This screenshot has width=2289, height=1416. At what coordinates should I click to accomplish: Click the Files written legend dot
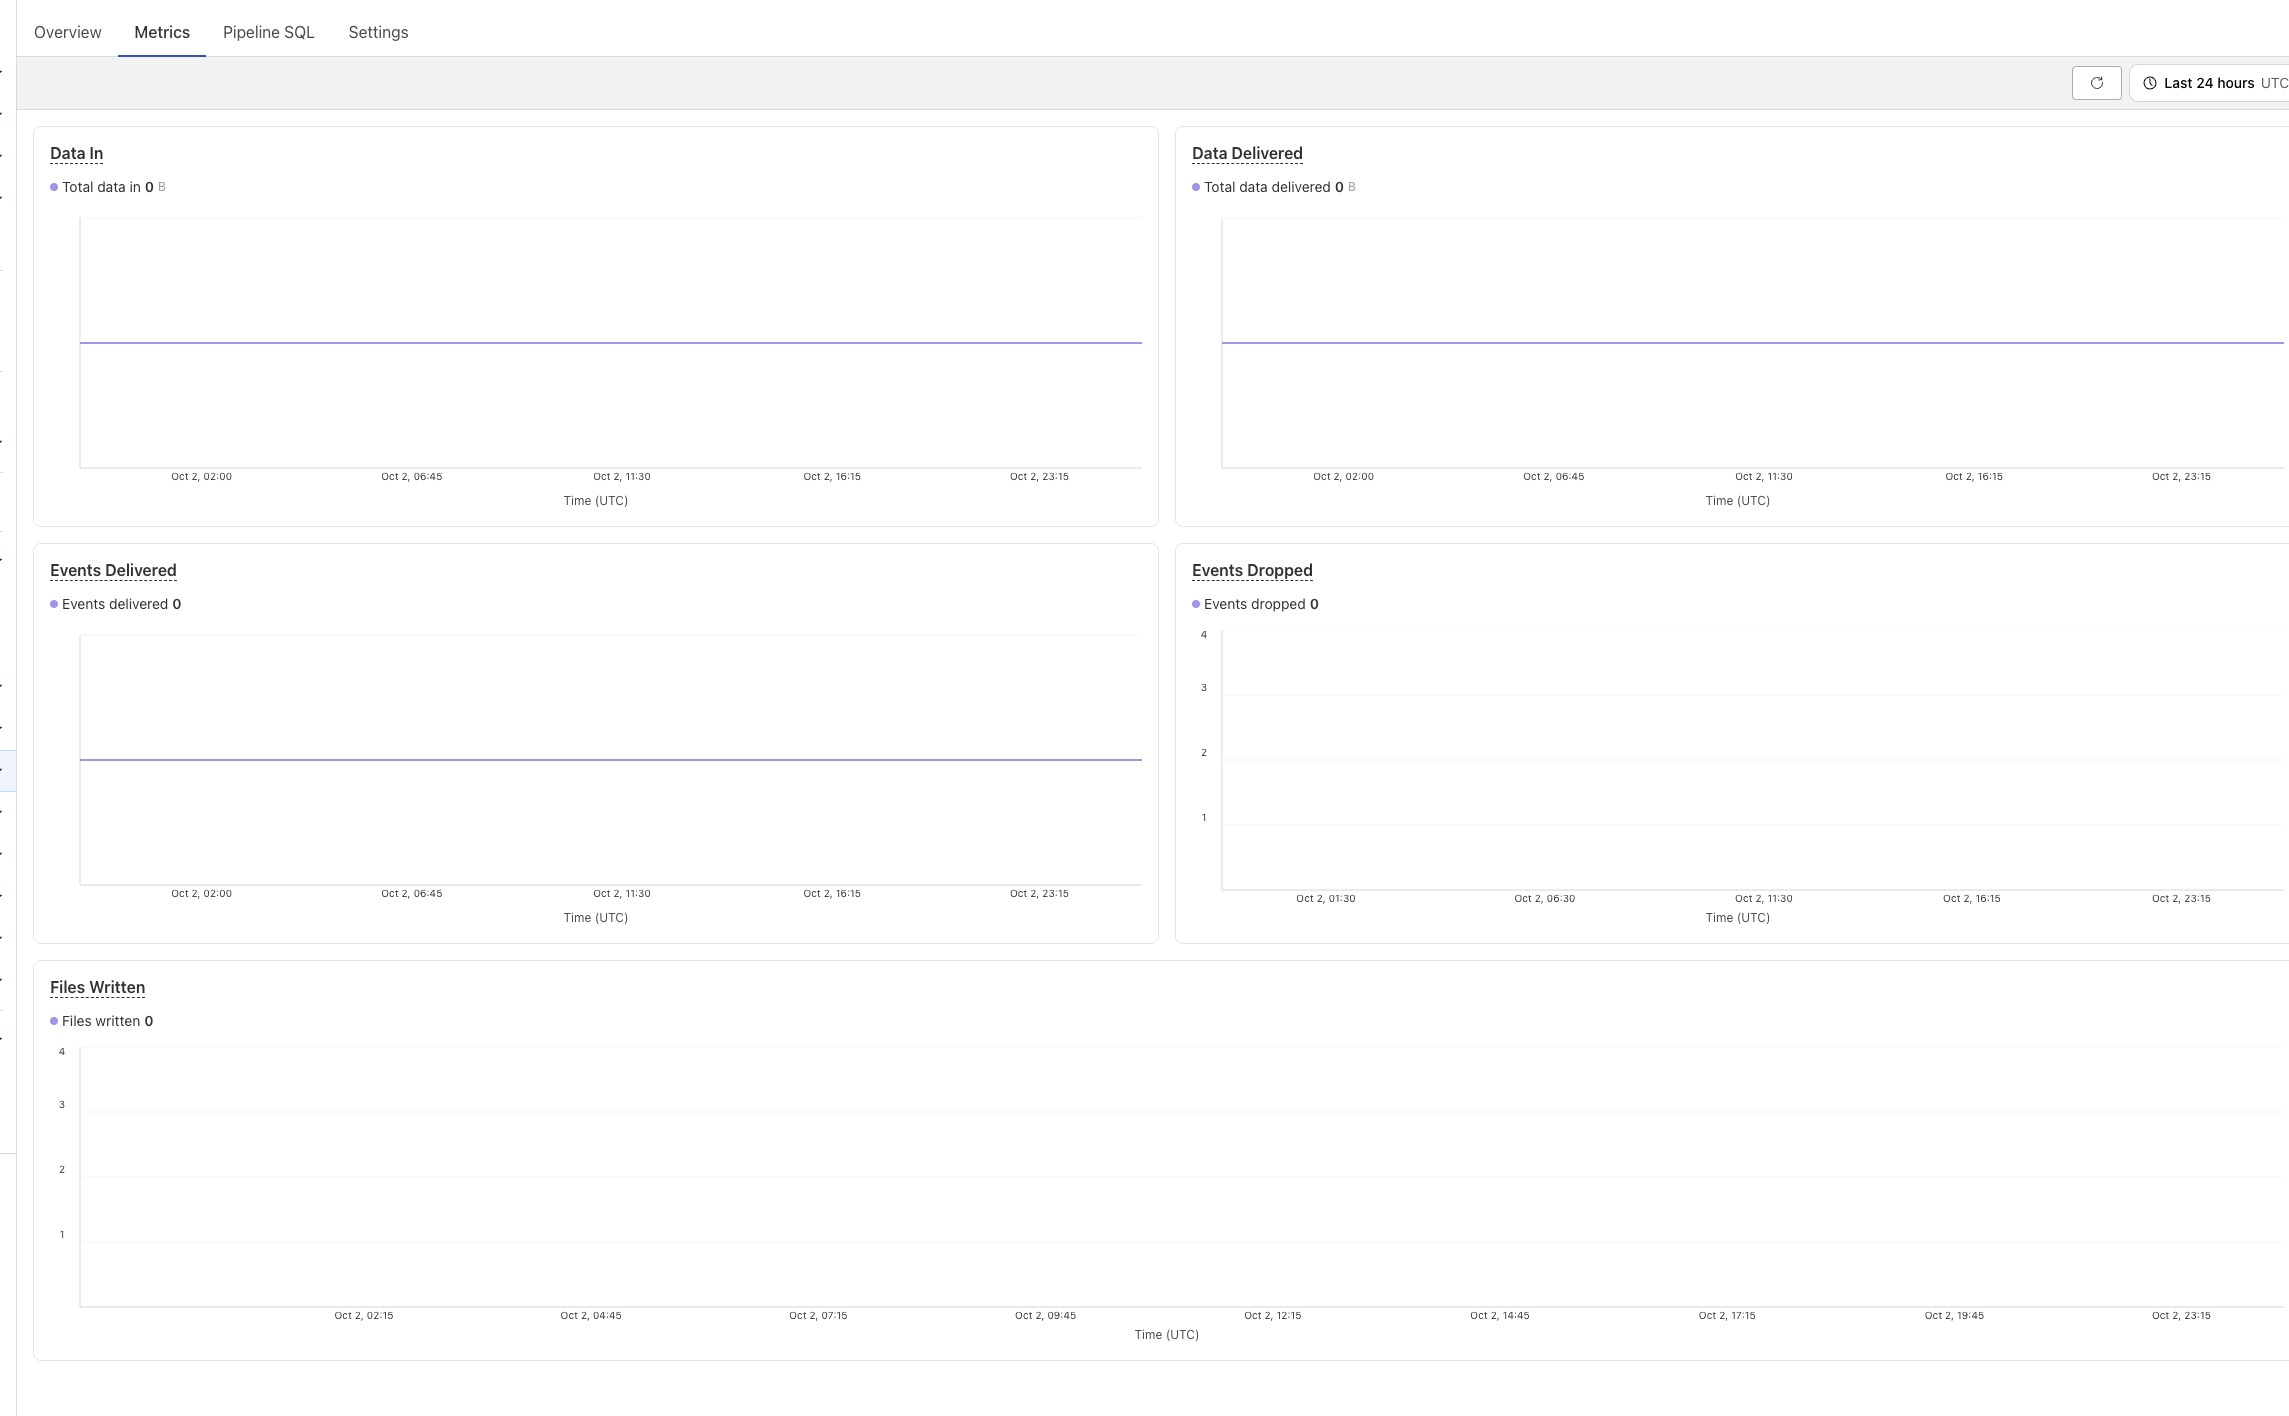54,1021
